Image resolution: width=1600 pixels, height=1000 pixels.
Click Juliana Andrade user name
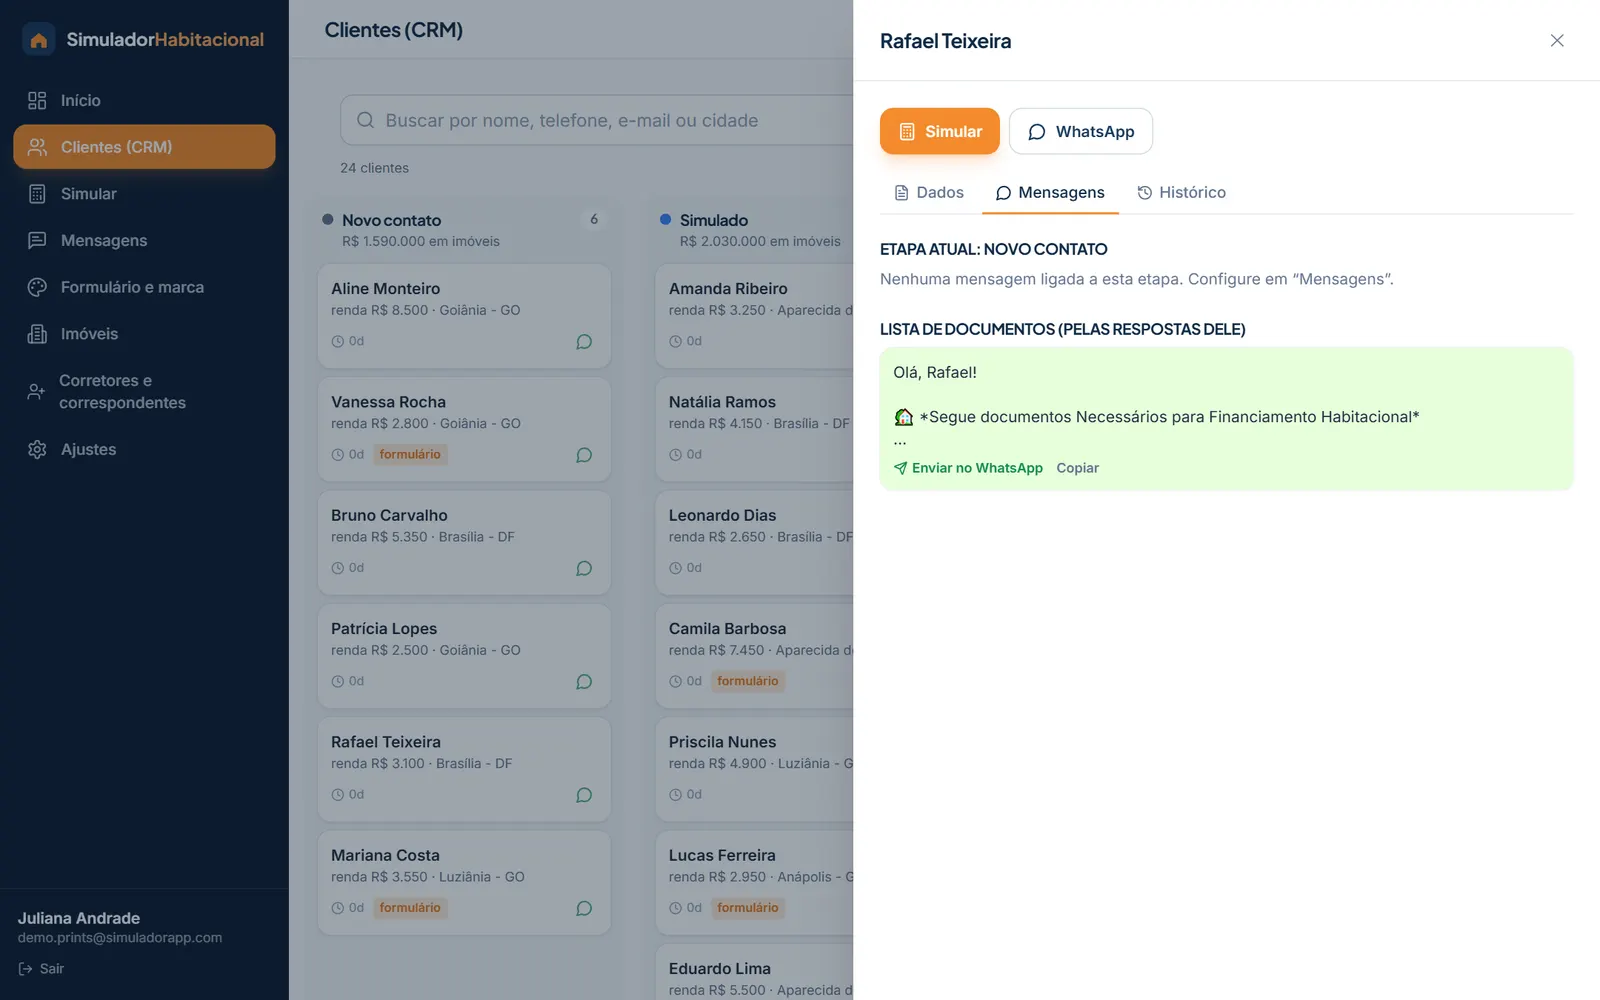[78, 918]
